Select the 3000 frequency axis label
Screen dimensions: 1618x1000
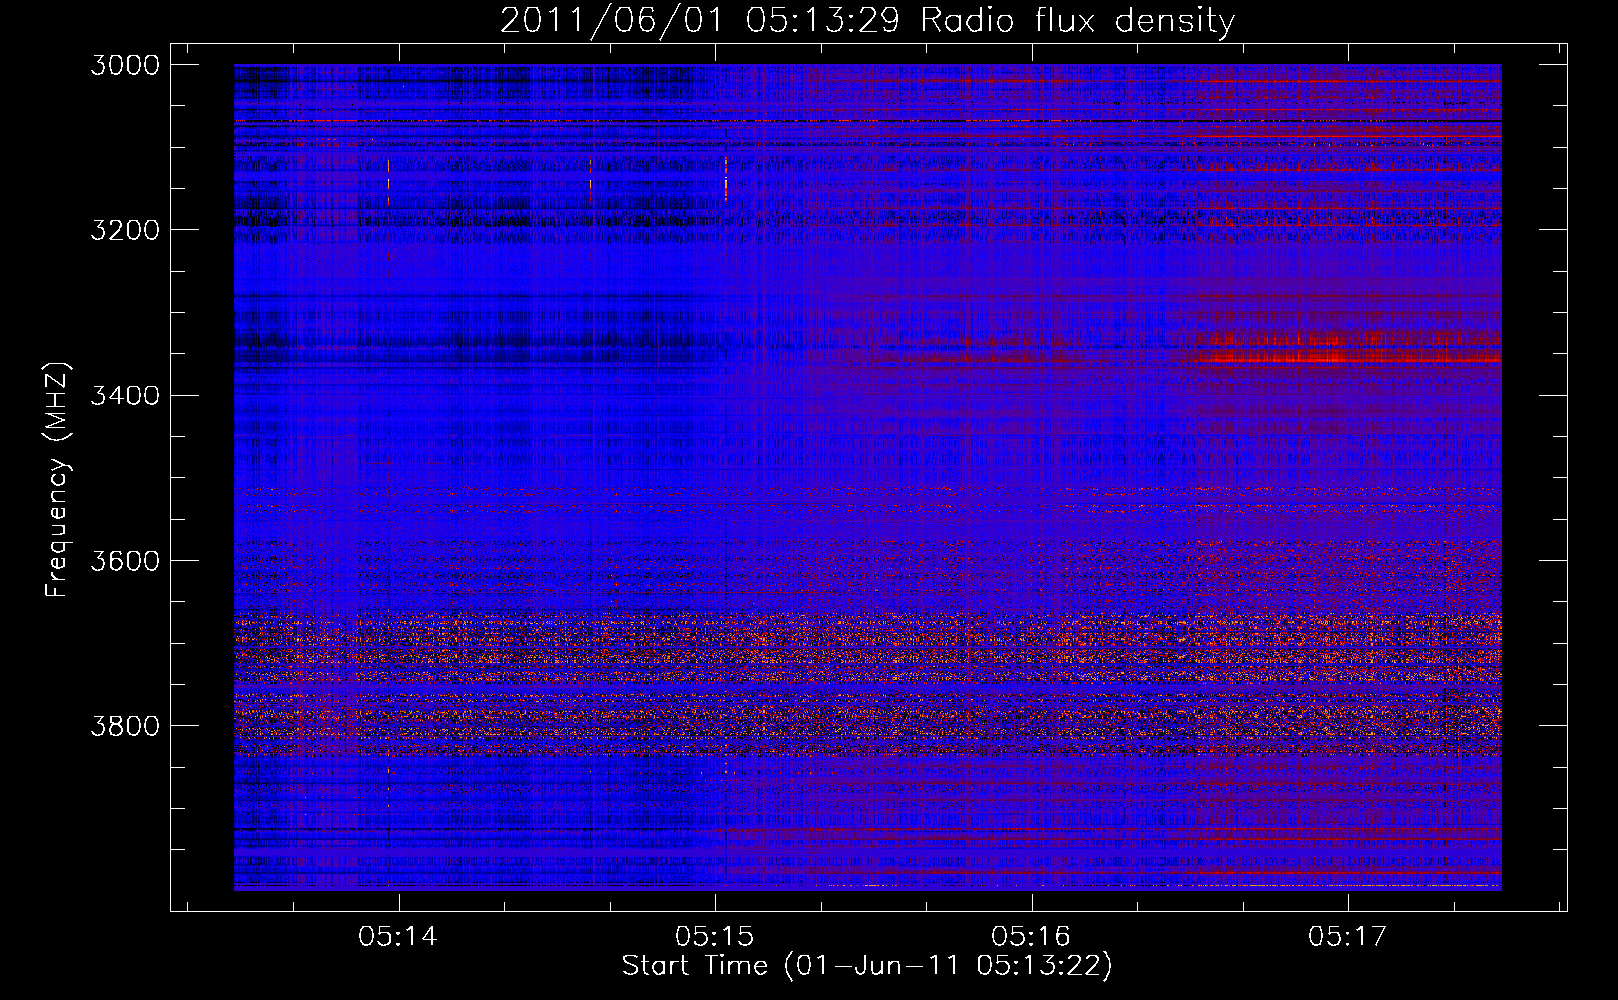(x=125, y=65)
